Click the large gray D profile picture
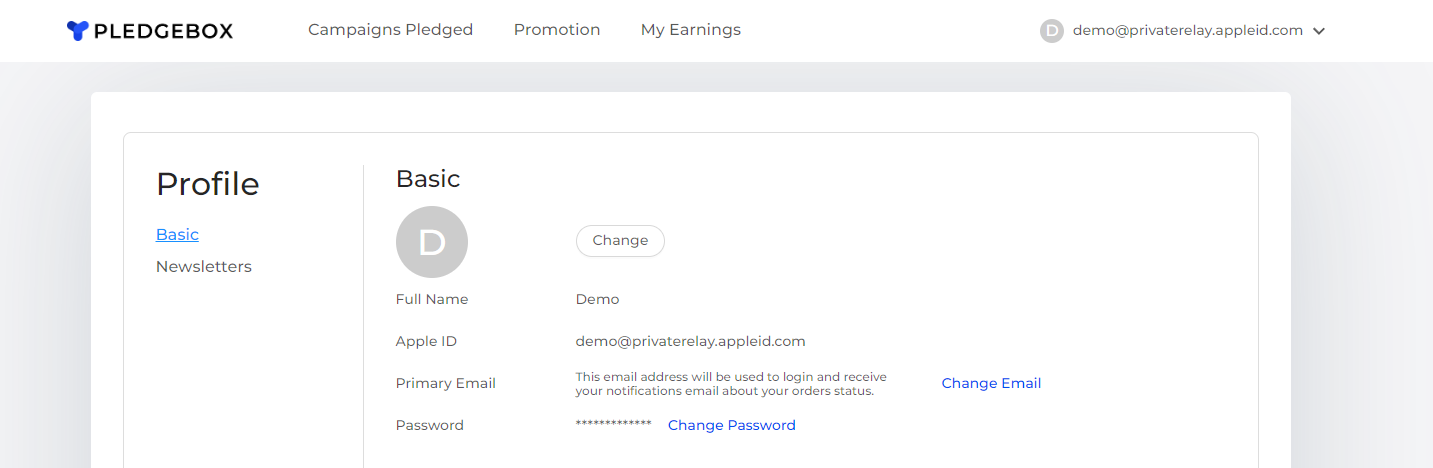This screenshot has width=1433, height=468. point(432,242)
